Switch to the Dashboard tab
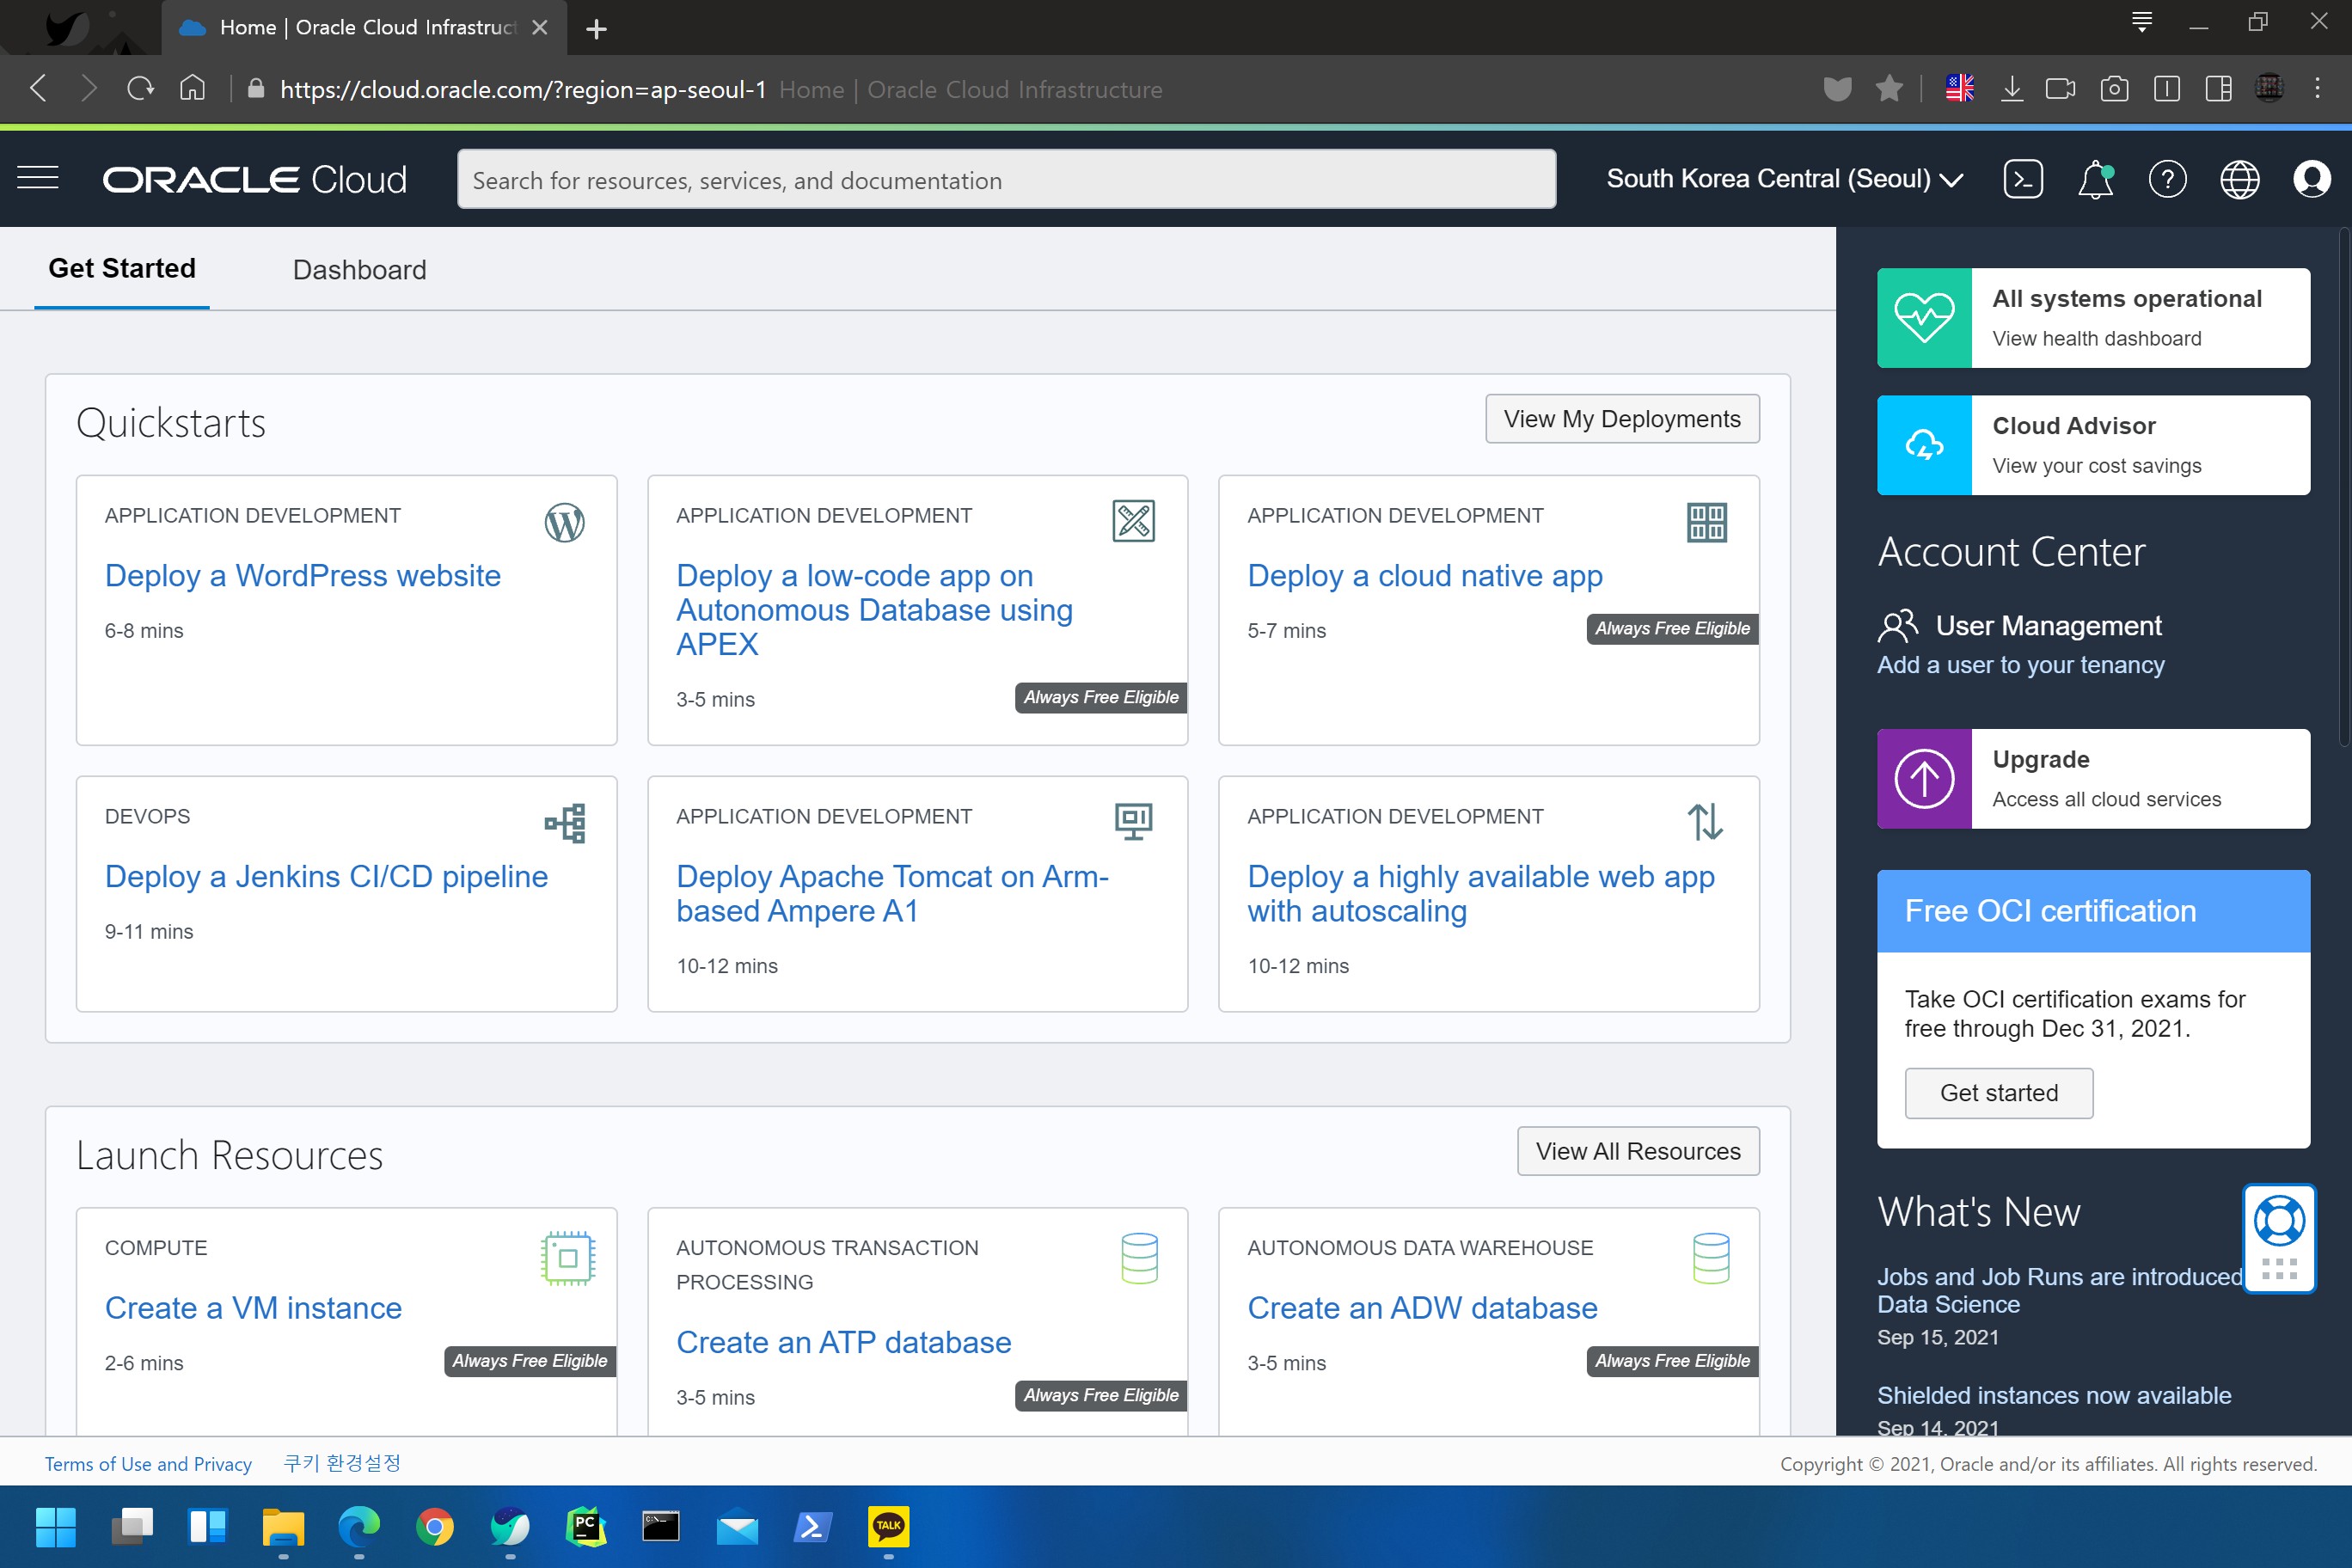This screenshot has width=2352, height=1568. pyautogui.click(x=359, y=270)
